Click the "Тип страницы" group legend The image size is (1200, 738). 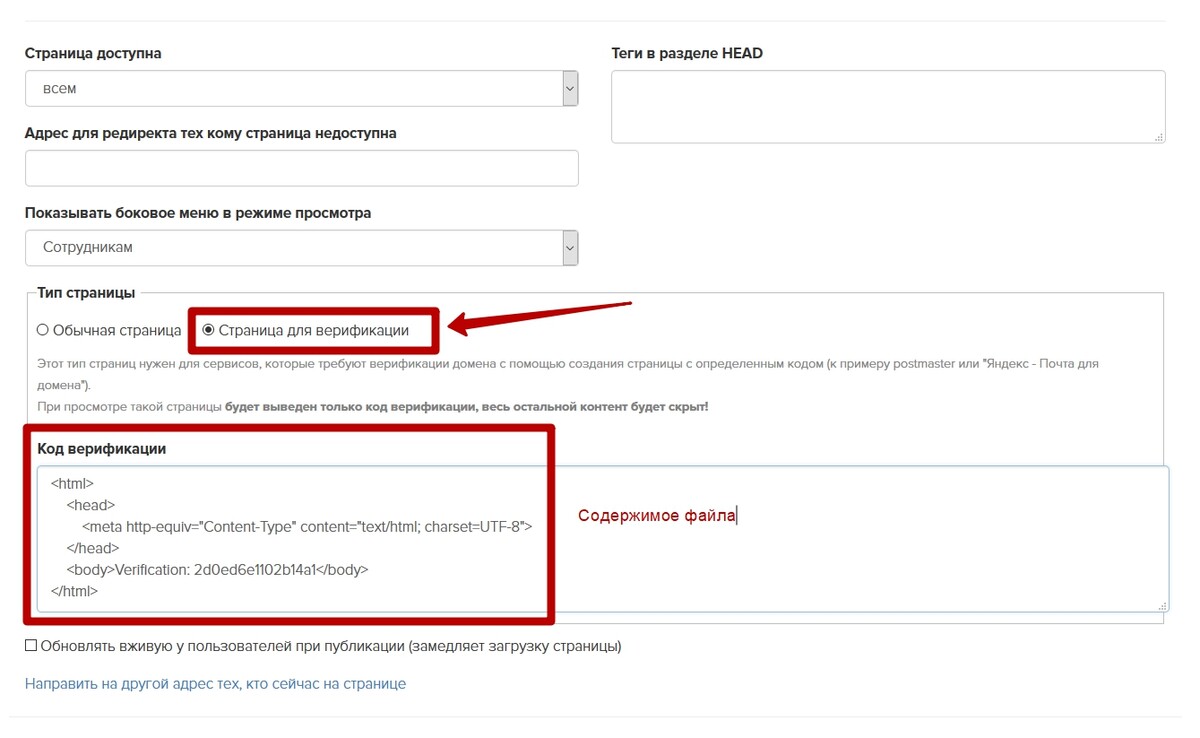[x=86, y=292]
